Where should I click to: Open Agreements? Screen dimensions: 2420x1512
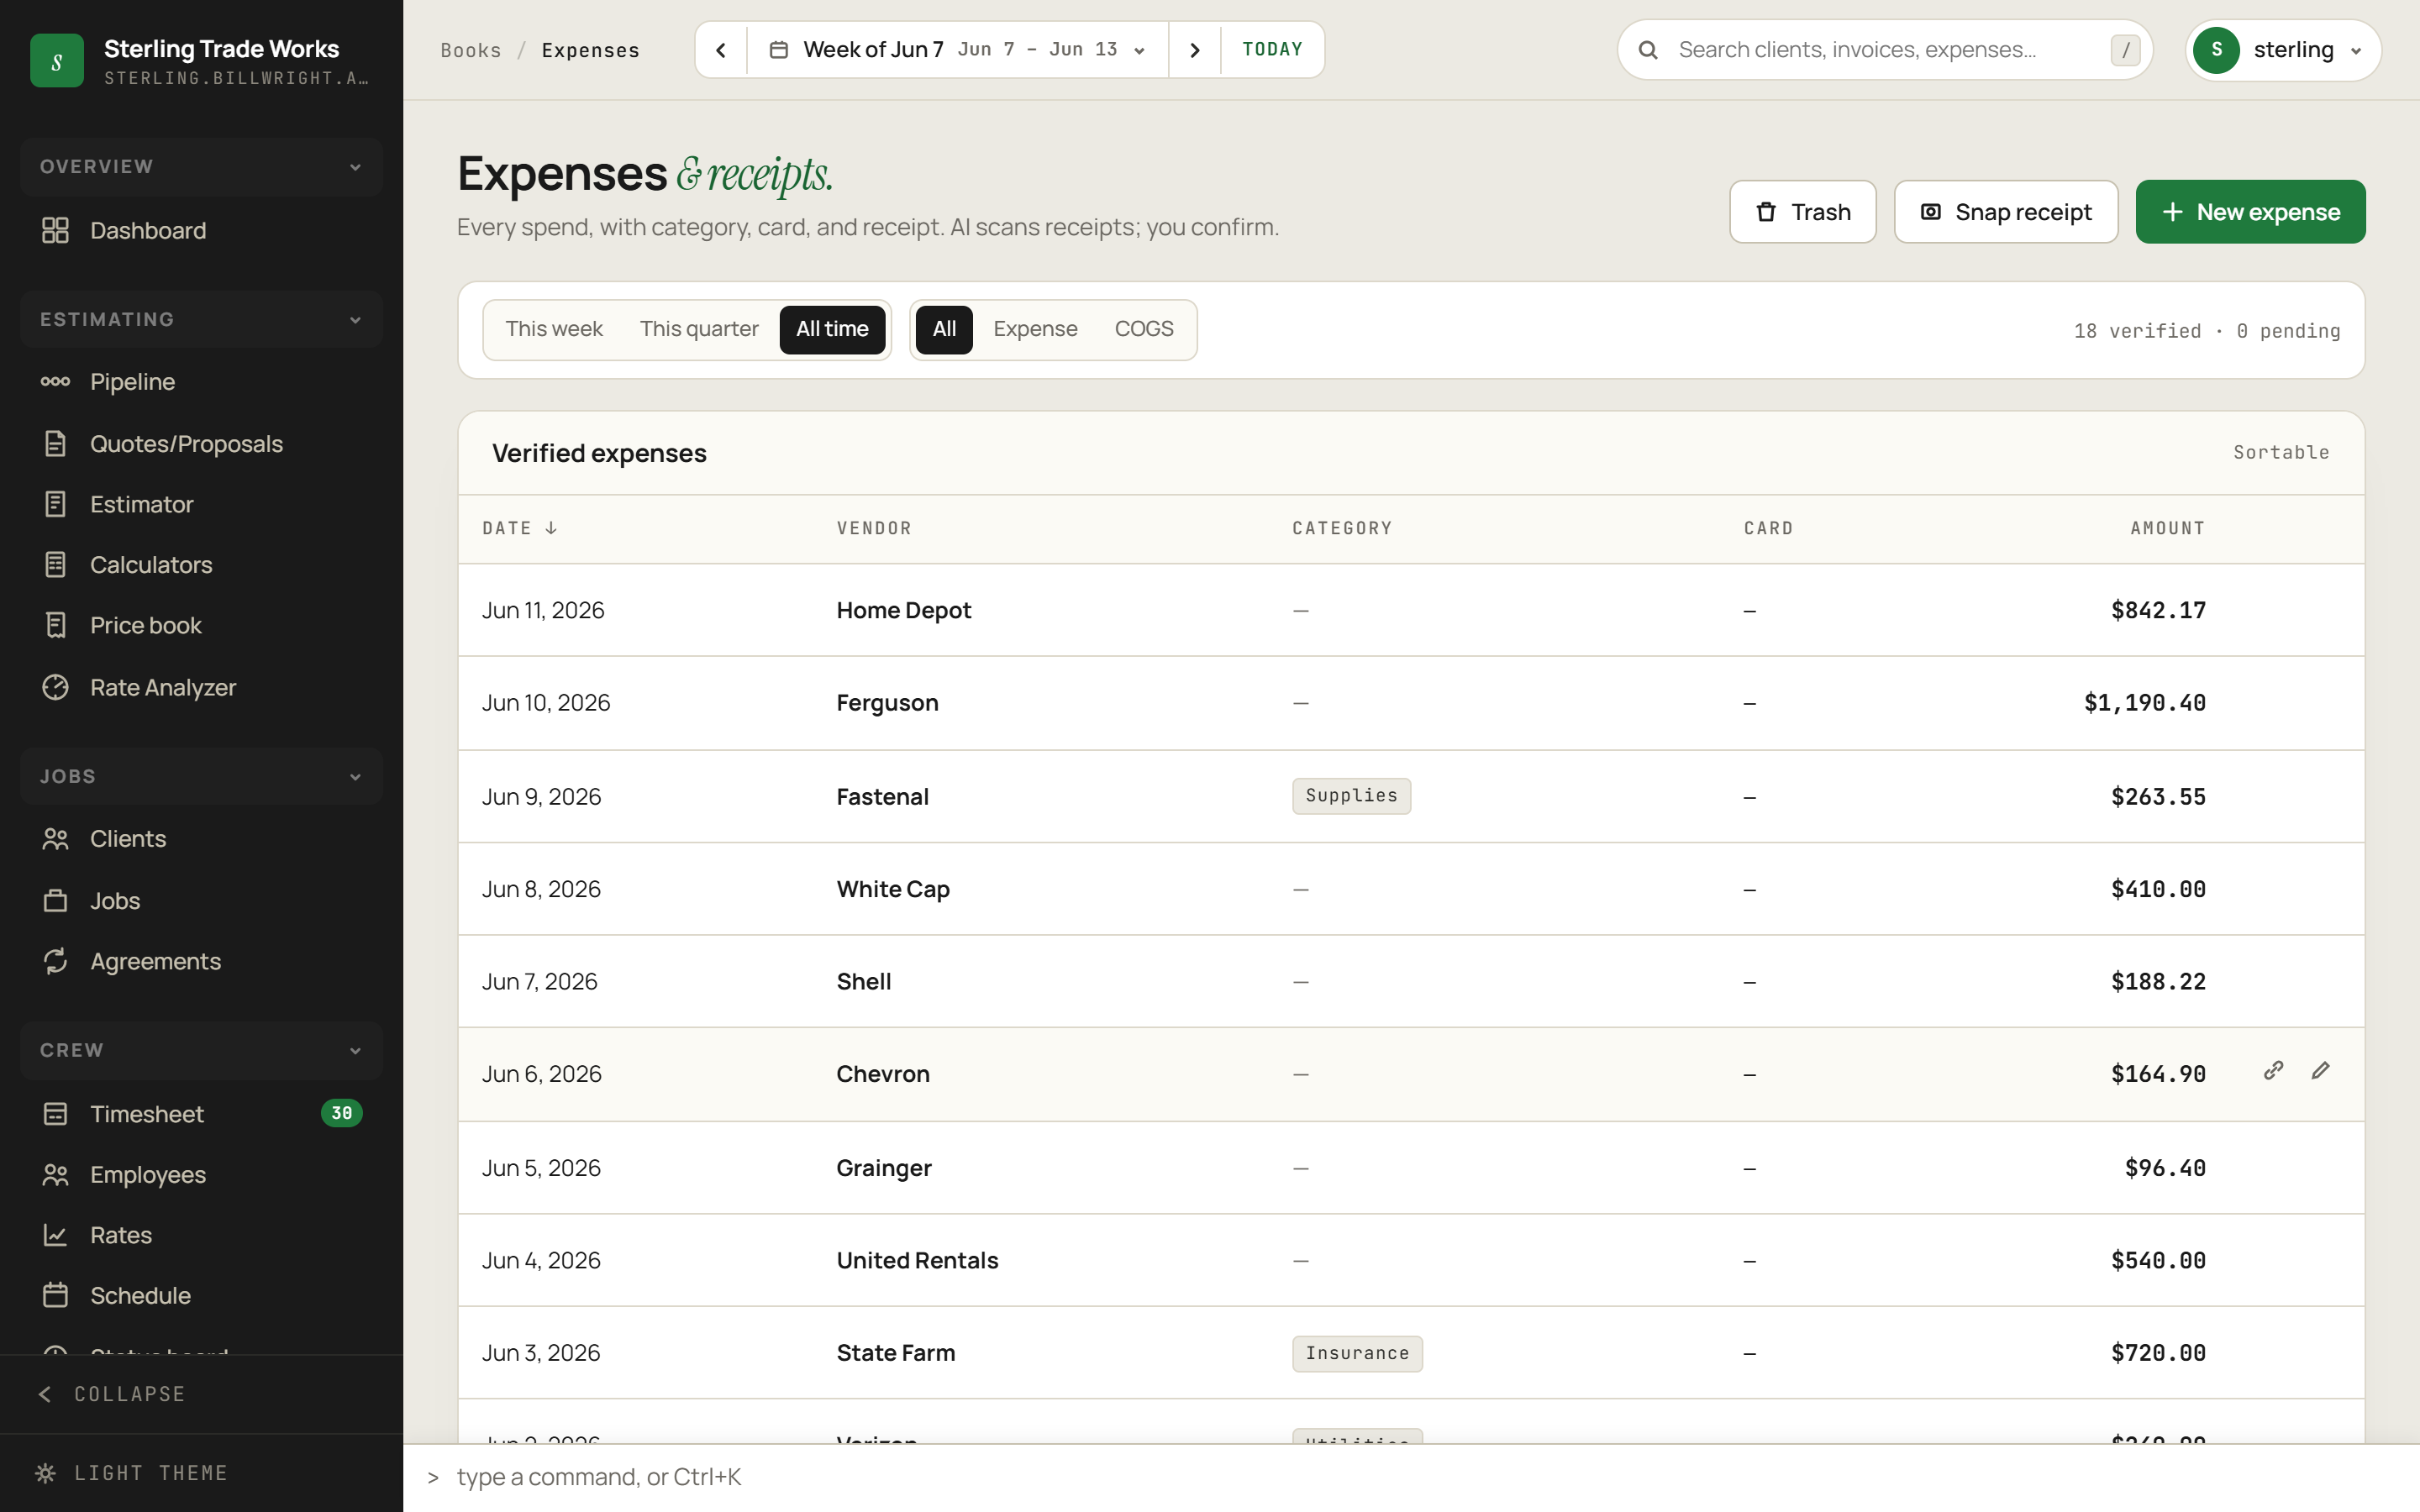tap(201, 961)
